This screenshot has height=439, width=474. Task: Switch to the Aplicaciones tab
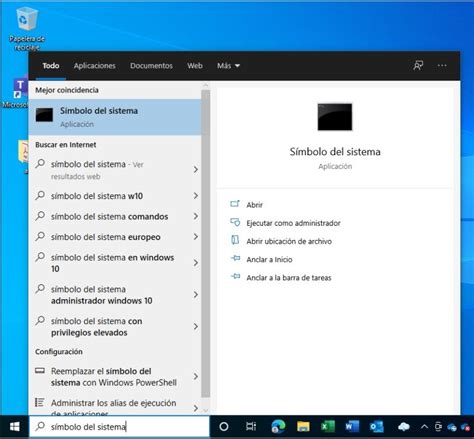click(x=95, y=66)
